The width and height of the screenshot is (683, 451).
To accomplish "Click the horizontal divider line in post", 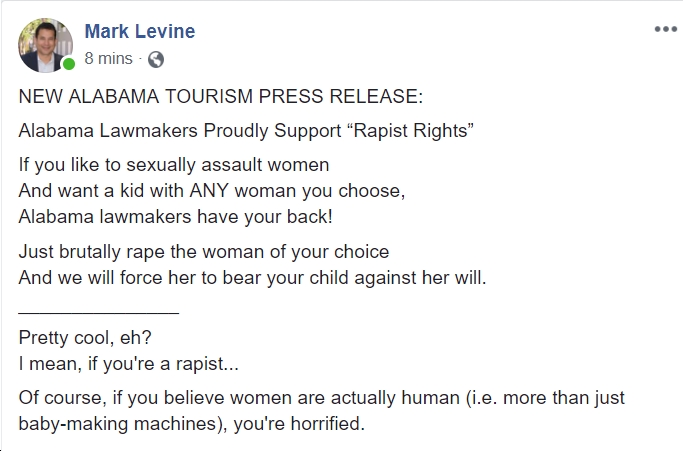I will (99, 313).
